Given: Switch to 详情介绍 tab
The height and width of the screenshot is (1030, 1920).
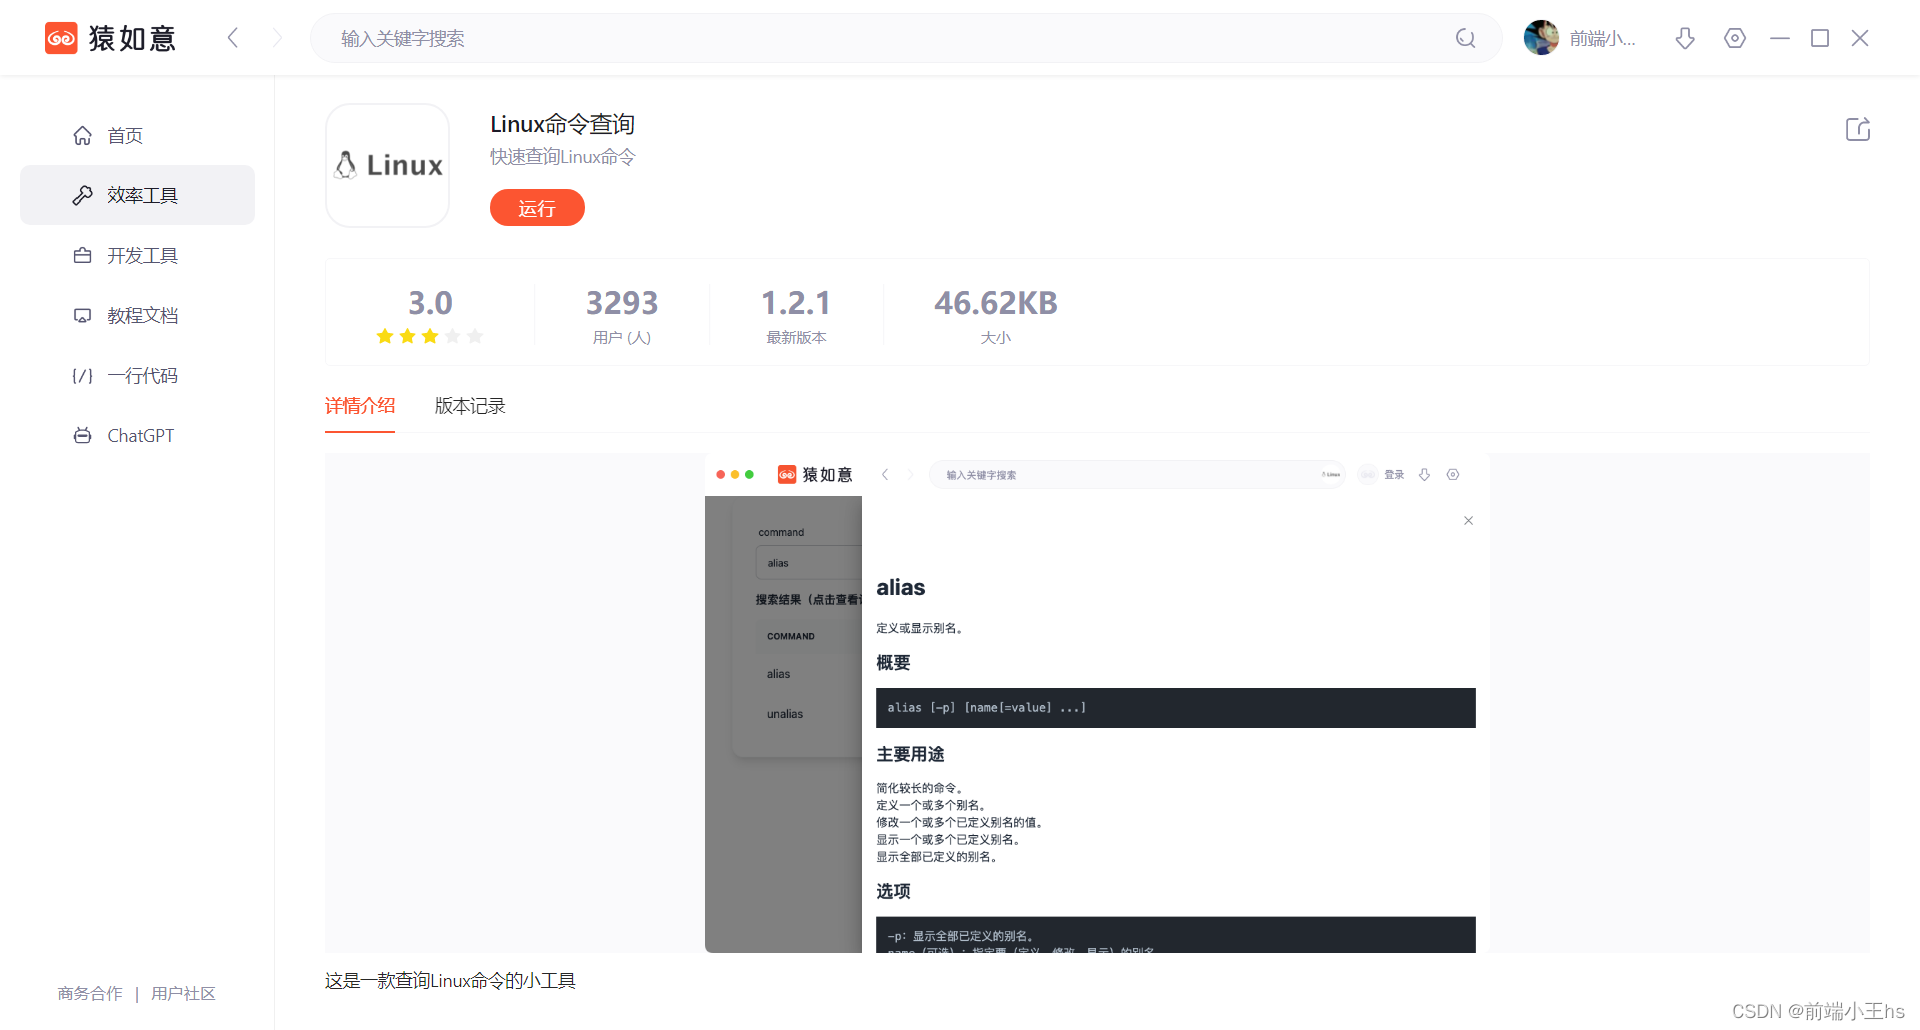Looking at the screenshot, I should 360,405.
